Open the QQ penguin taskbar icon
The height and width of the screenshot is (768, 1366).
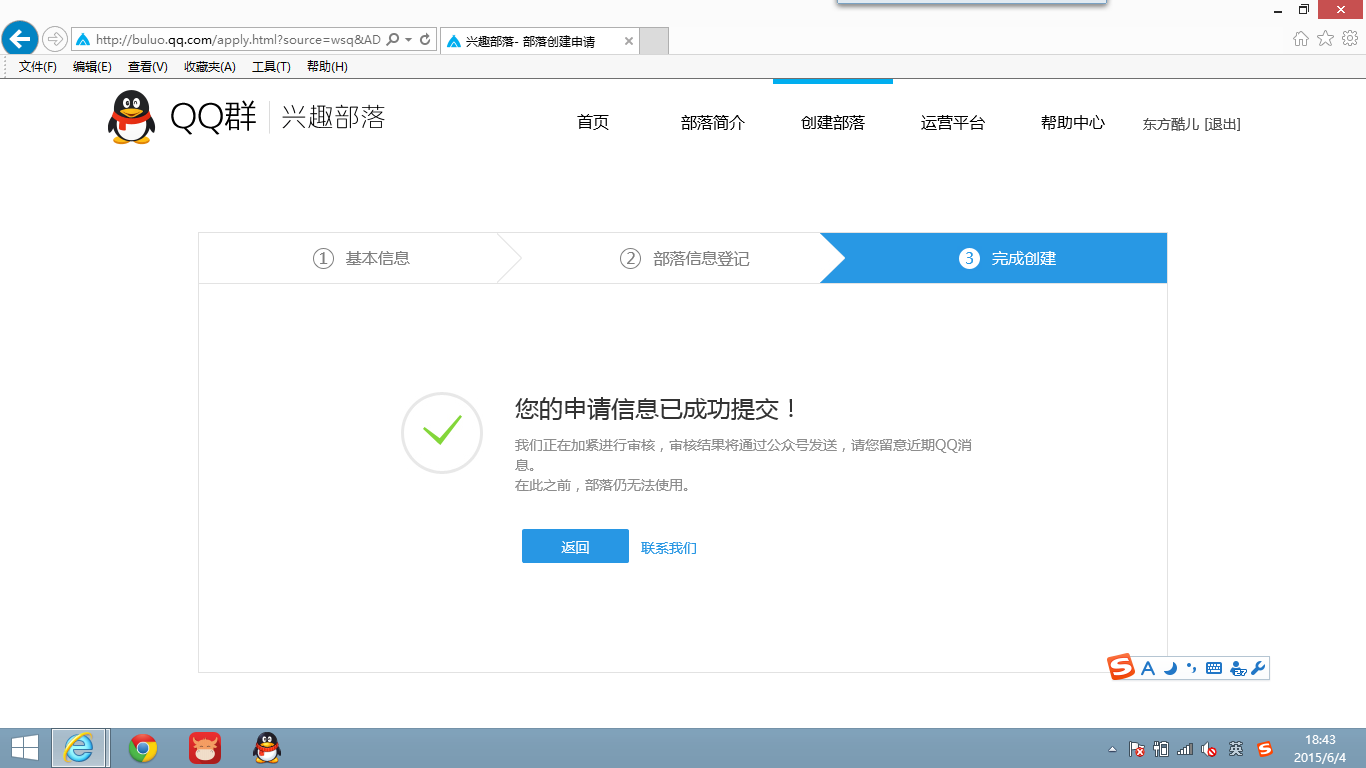tap(267, 748)
